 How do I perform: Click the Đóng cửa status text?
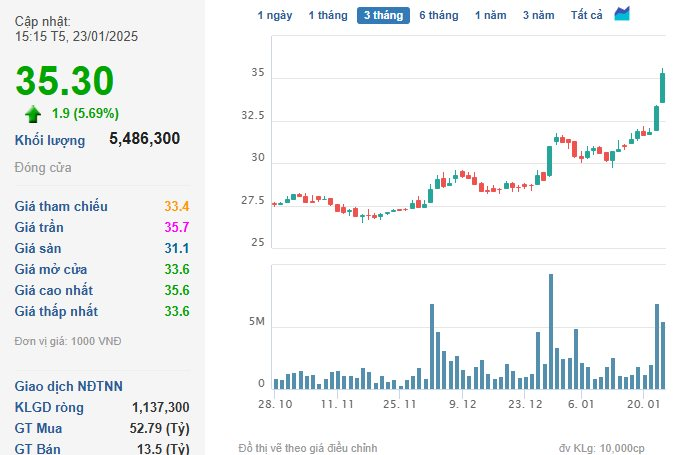[43, 167]
